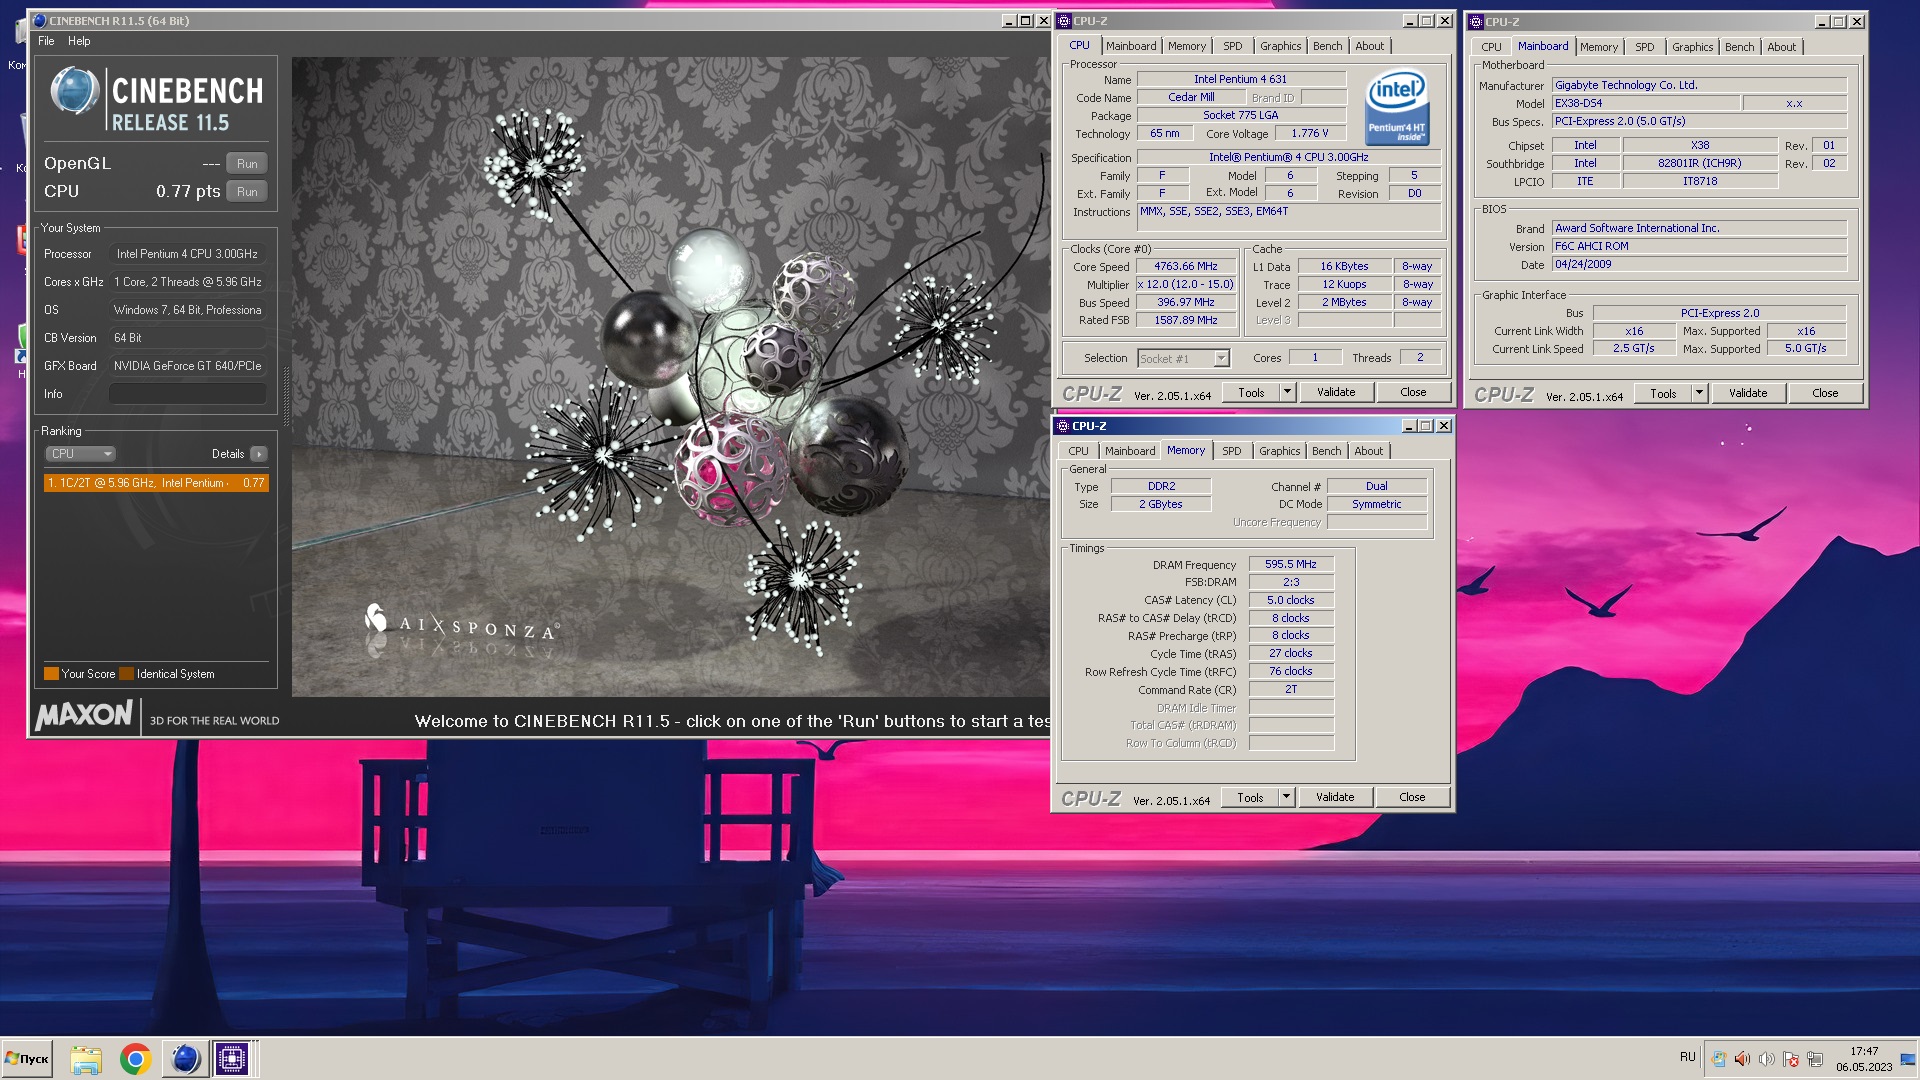Click the Name field Intel Pentium 4 631
The image size is (1920, 1080).
[x=1241, y=80]
